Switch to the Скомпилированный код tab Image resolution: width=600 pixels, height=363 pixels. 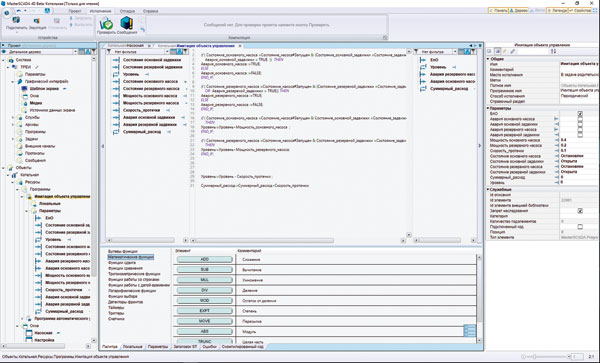pyautogui.click(x=243, y=347)
